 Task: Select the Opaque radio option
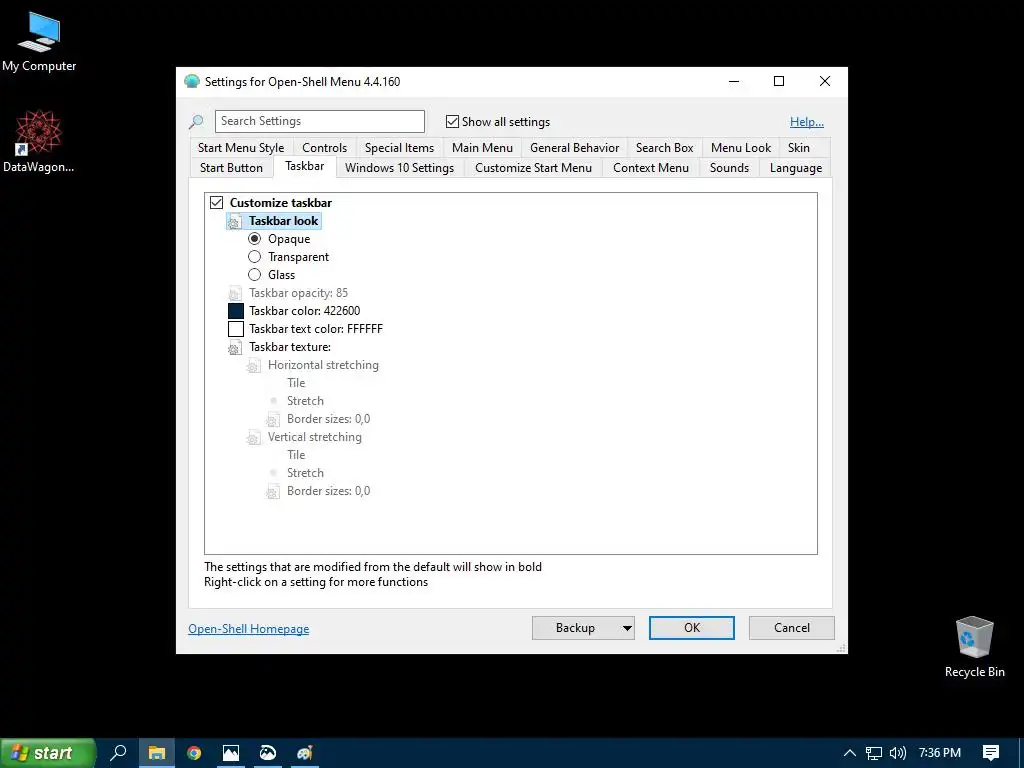click(255, 239)
